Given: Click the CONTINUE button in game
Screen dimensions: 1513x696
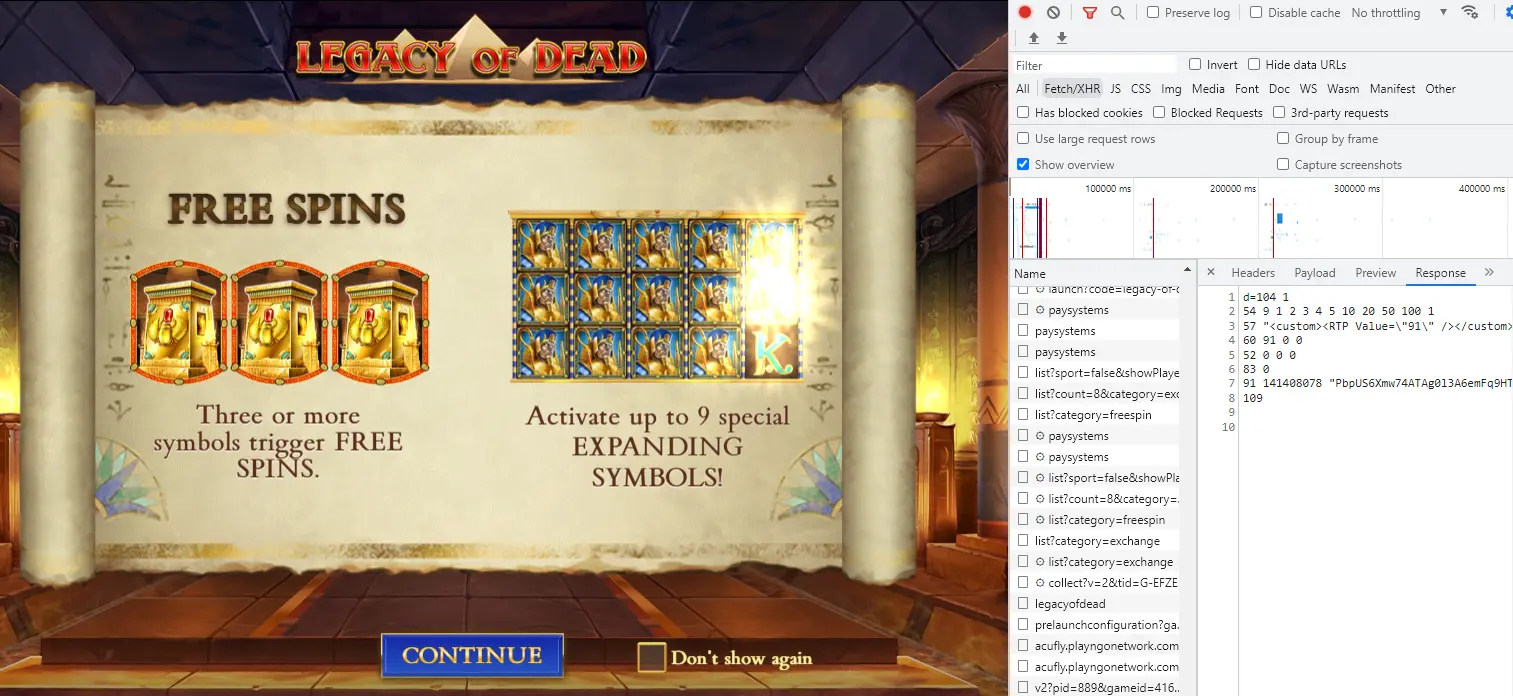Looking at the screenshot, I should [472, 656].
